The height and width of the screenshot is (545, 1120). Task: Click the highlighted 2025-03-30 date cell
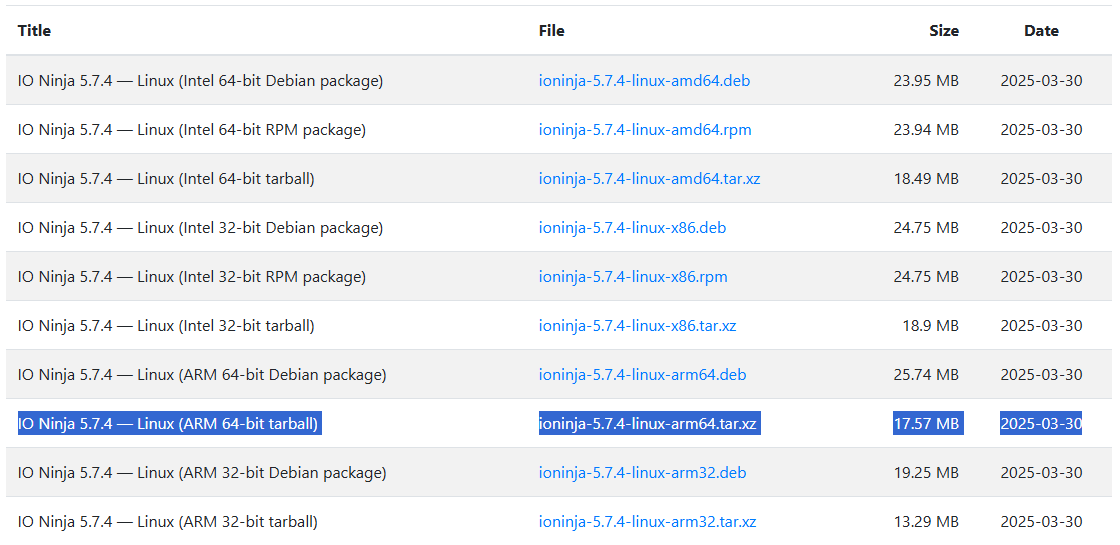coord(1041,424)
